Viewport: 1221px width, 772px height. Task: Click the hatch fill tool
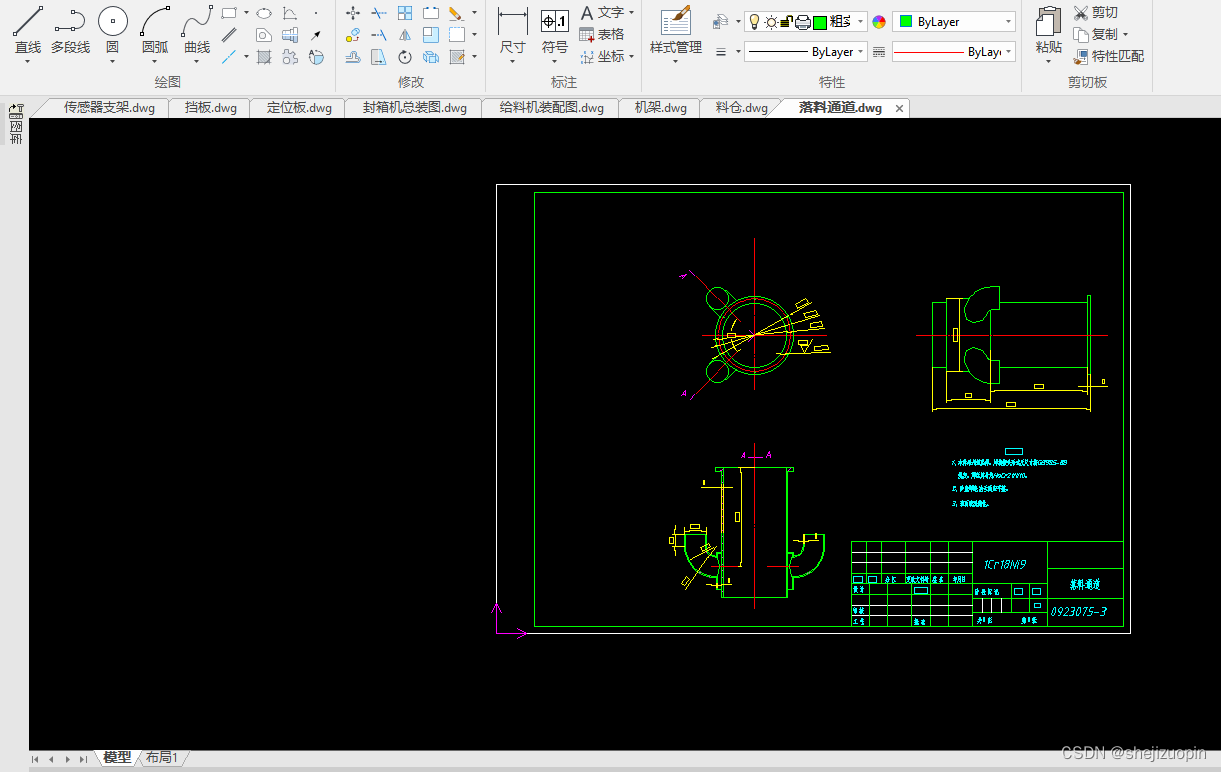point(264,57)
